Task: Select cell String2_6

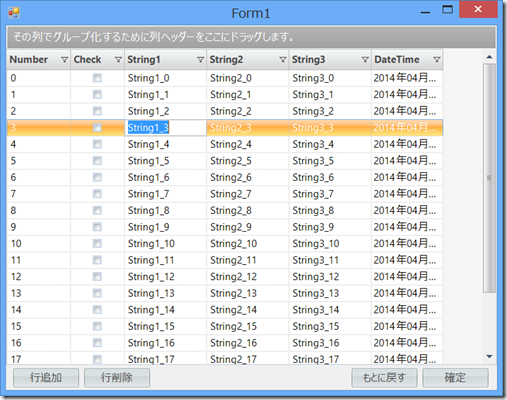Action: tap(248, 177)
